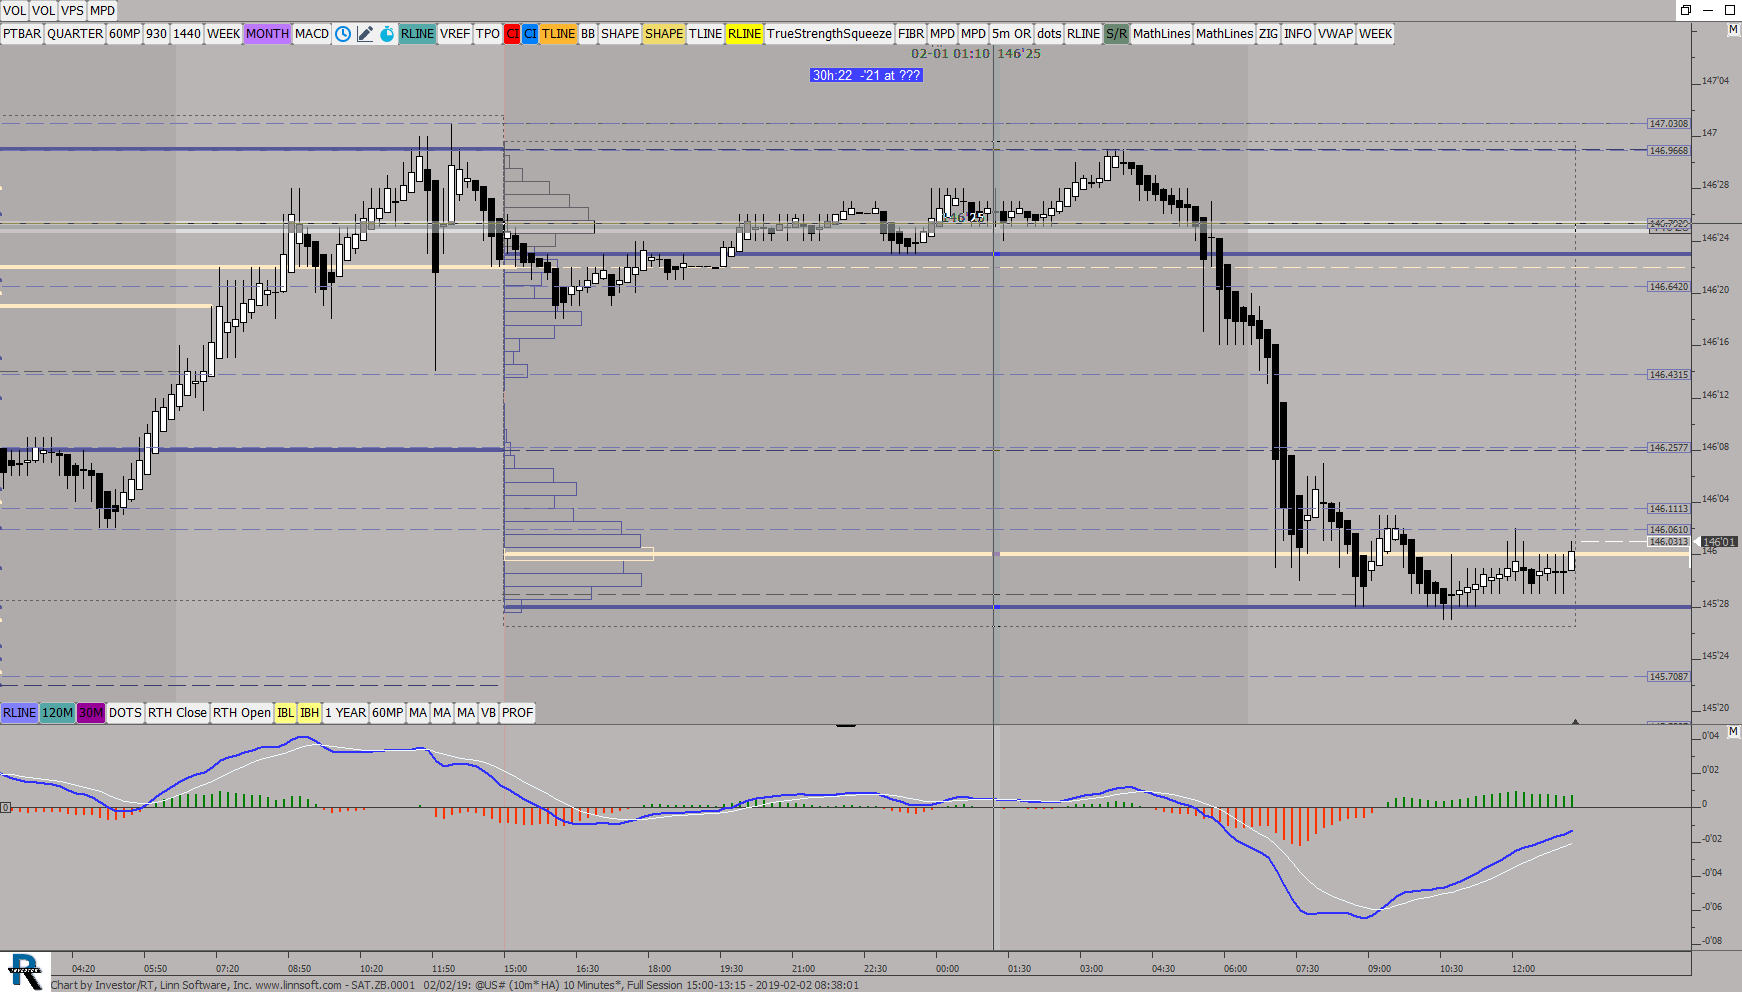Click the restore-down window icon
Screen dimensions: 1742x992
(1685, 10)
